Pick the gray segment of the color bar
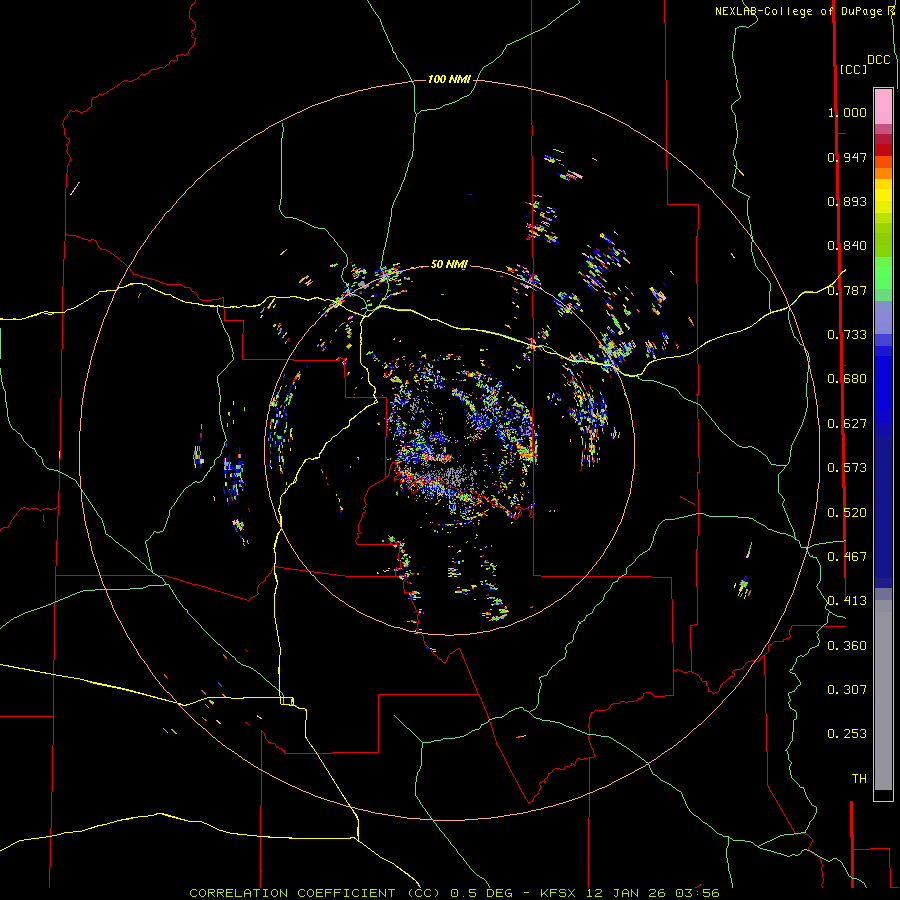This screenshot has width=900, height=900. 883,695
